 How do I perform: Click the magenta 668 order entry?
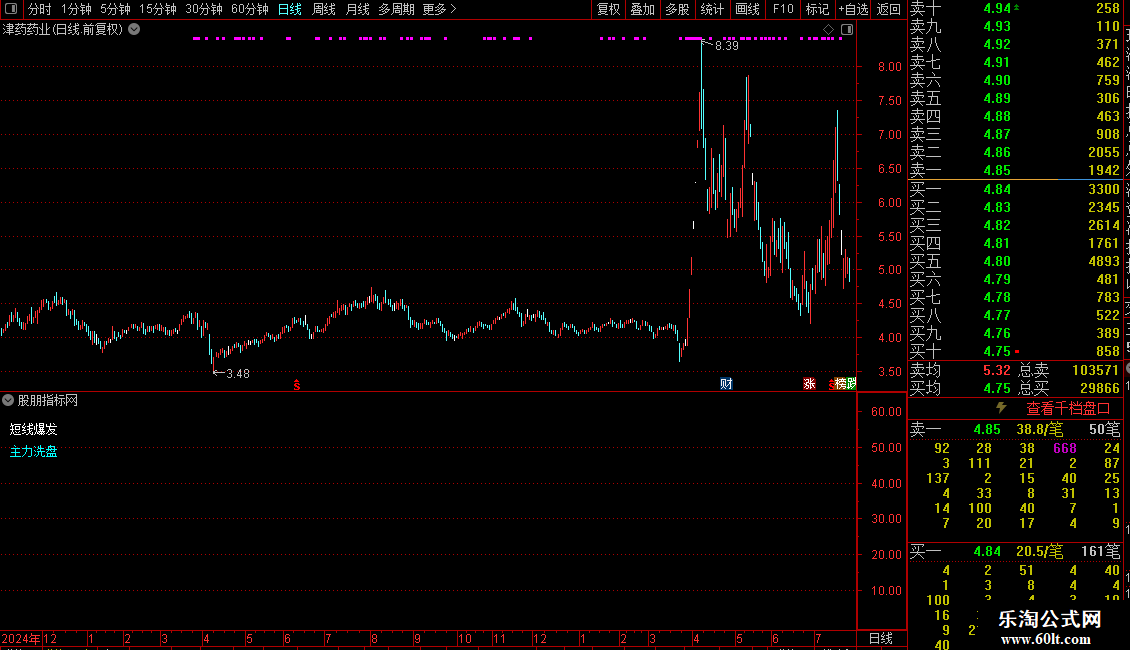point(1065,448)
